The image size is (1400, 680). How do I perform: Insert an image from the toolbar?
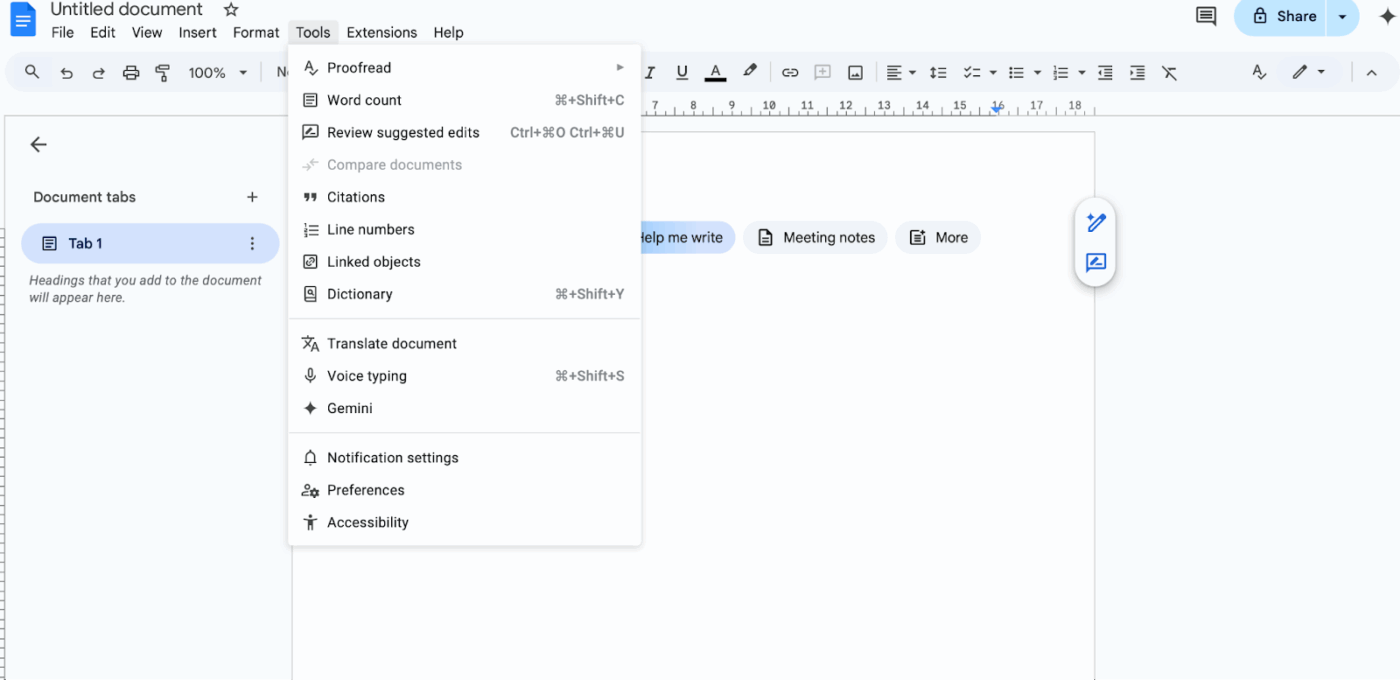tap(855, 72)
